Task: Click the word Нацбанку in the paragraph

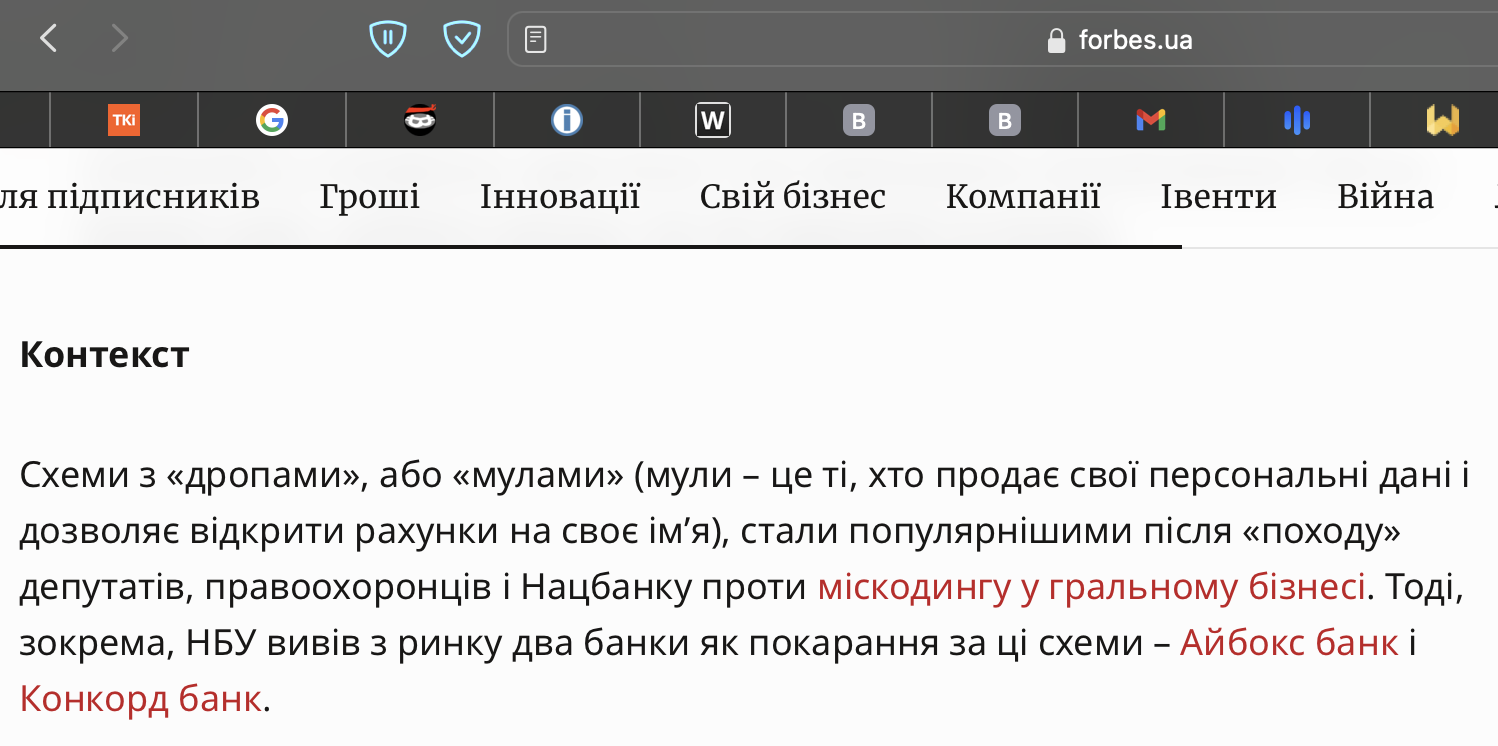Action: pyautogui.click(x=608, y=587)
